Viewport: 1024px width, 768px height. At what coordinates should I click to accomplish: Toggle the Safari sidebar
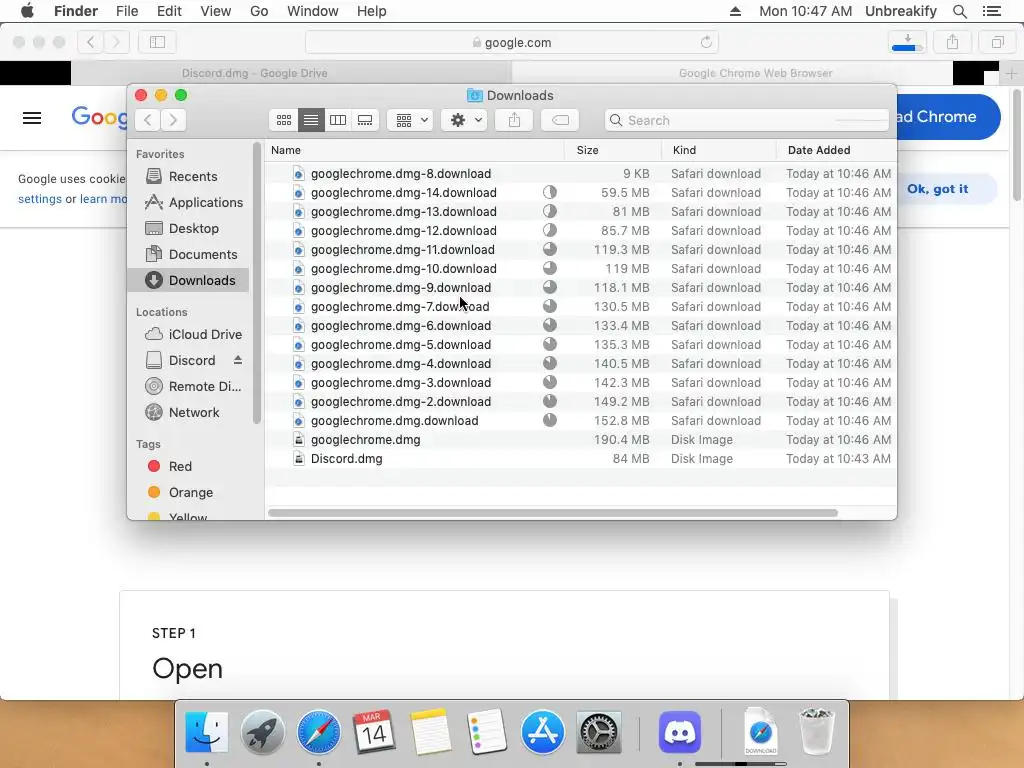pyautogui.click(x=157, y=42)
